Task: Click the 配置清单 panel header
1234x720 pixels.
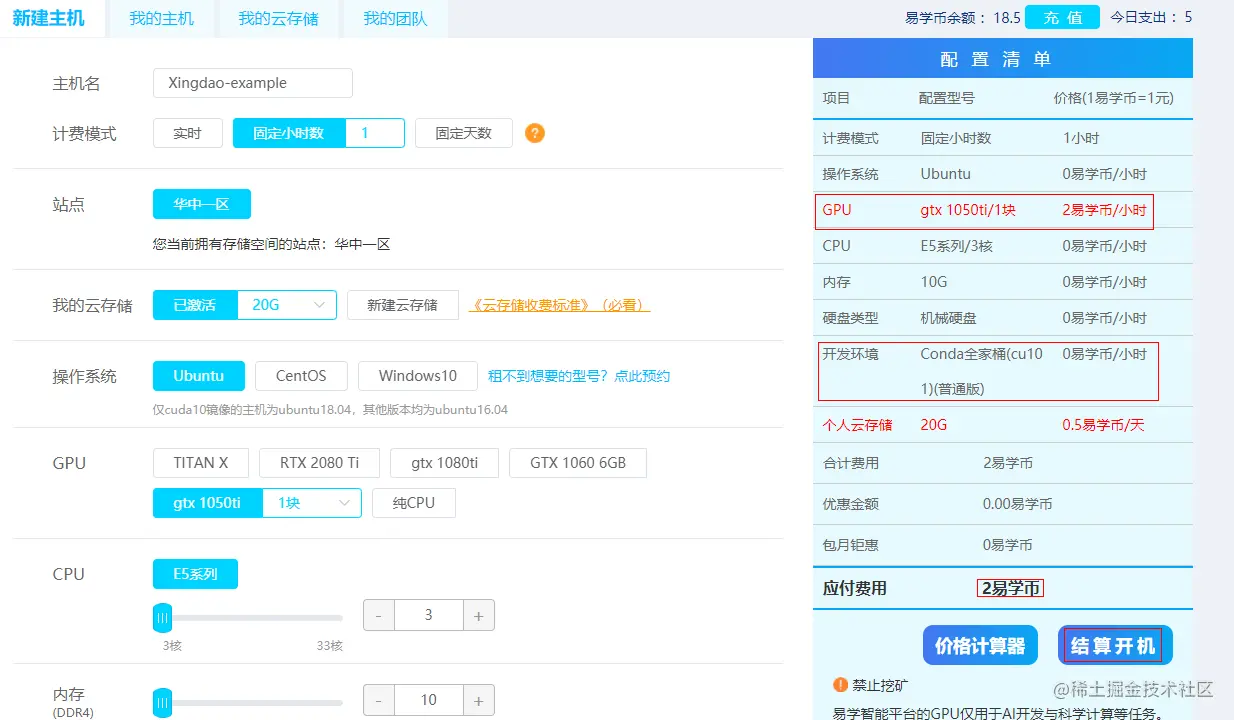Action: click(x=1003, y=59)
